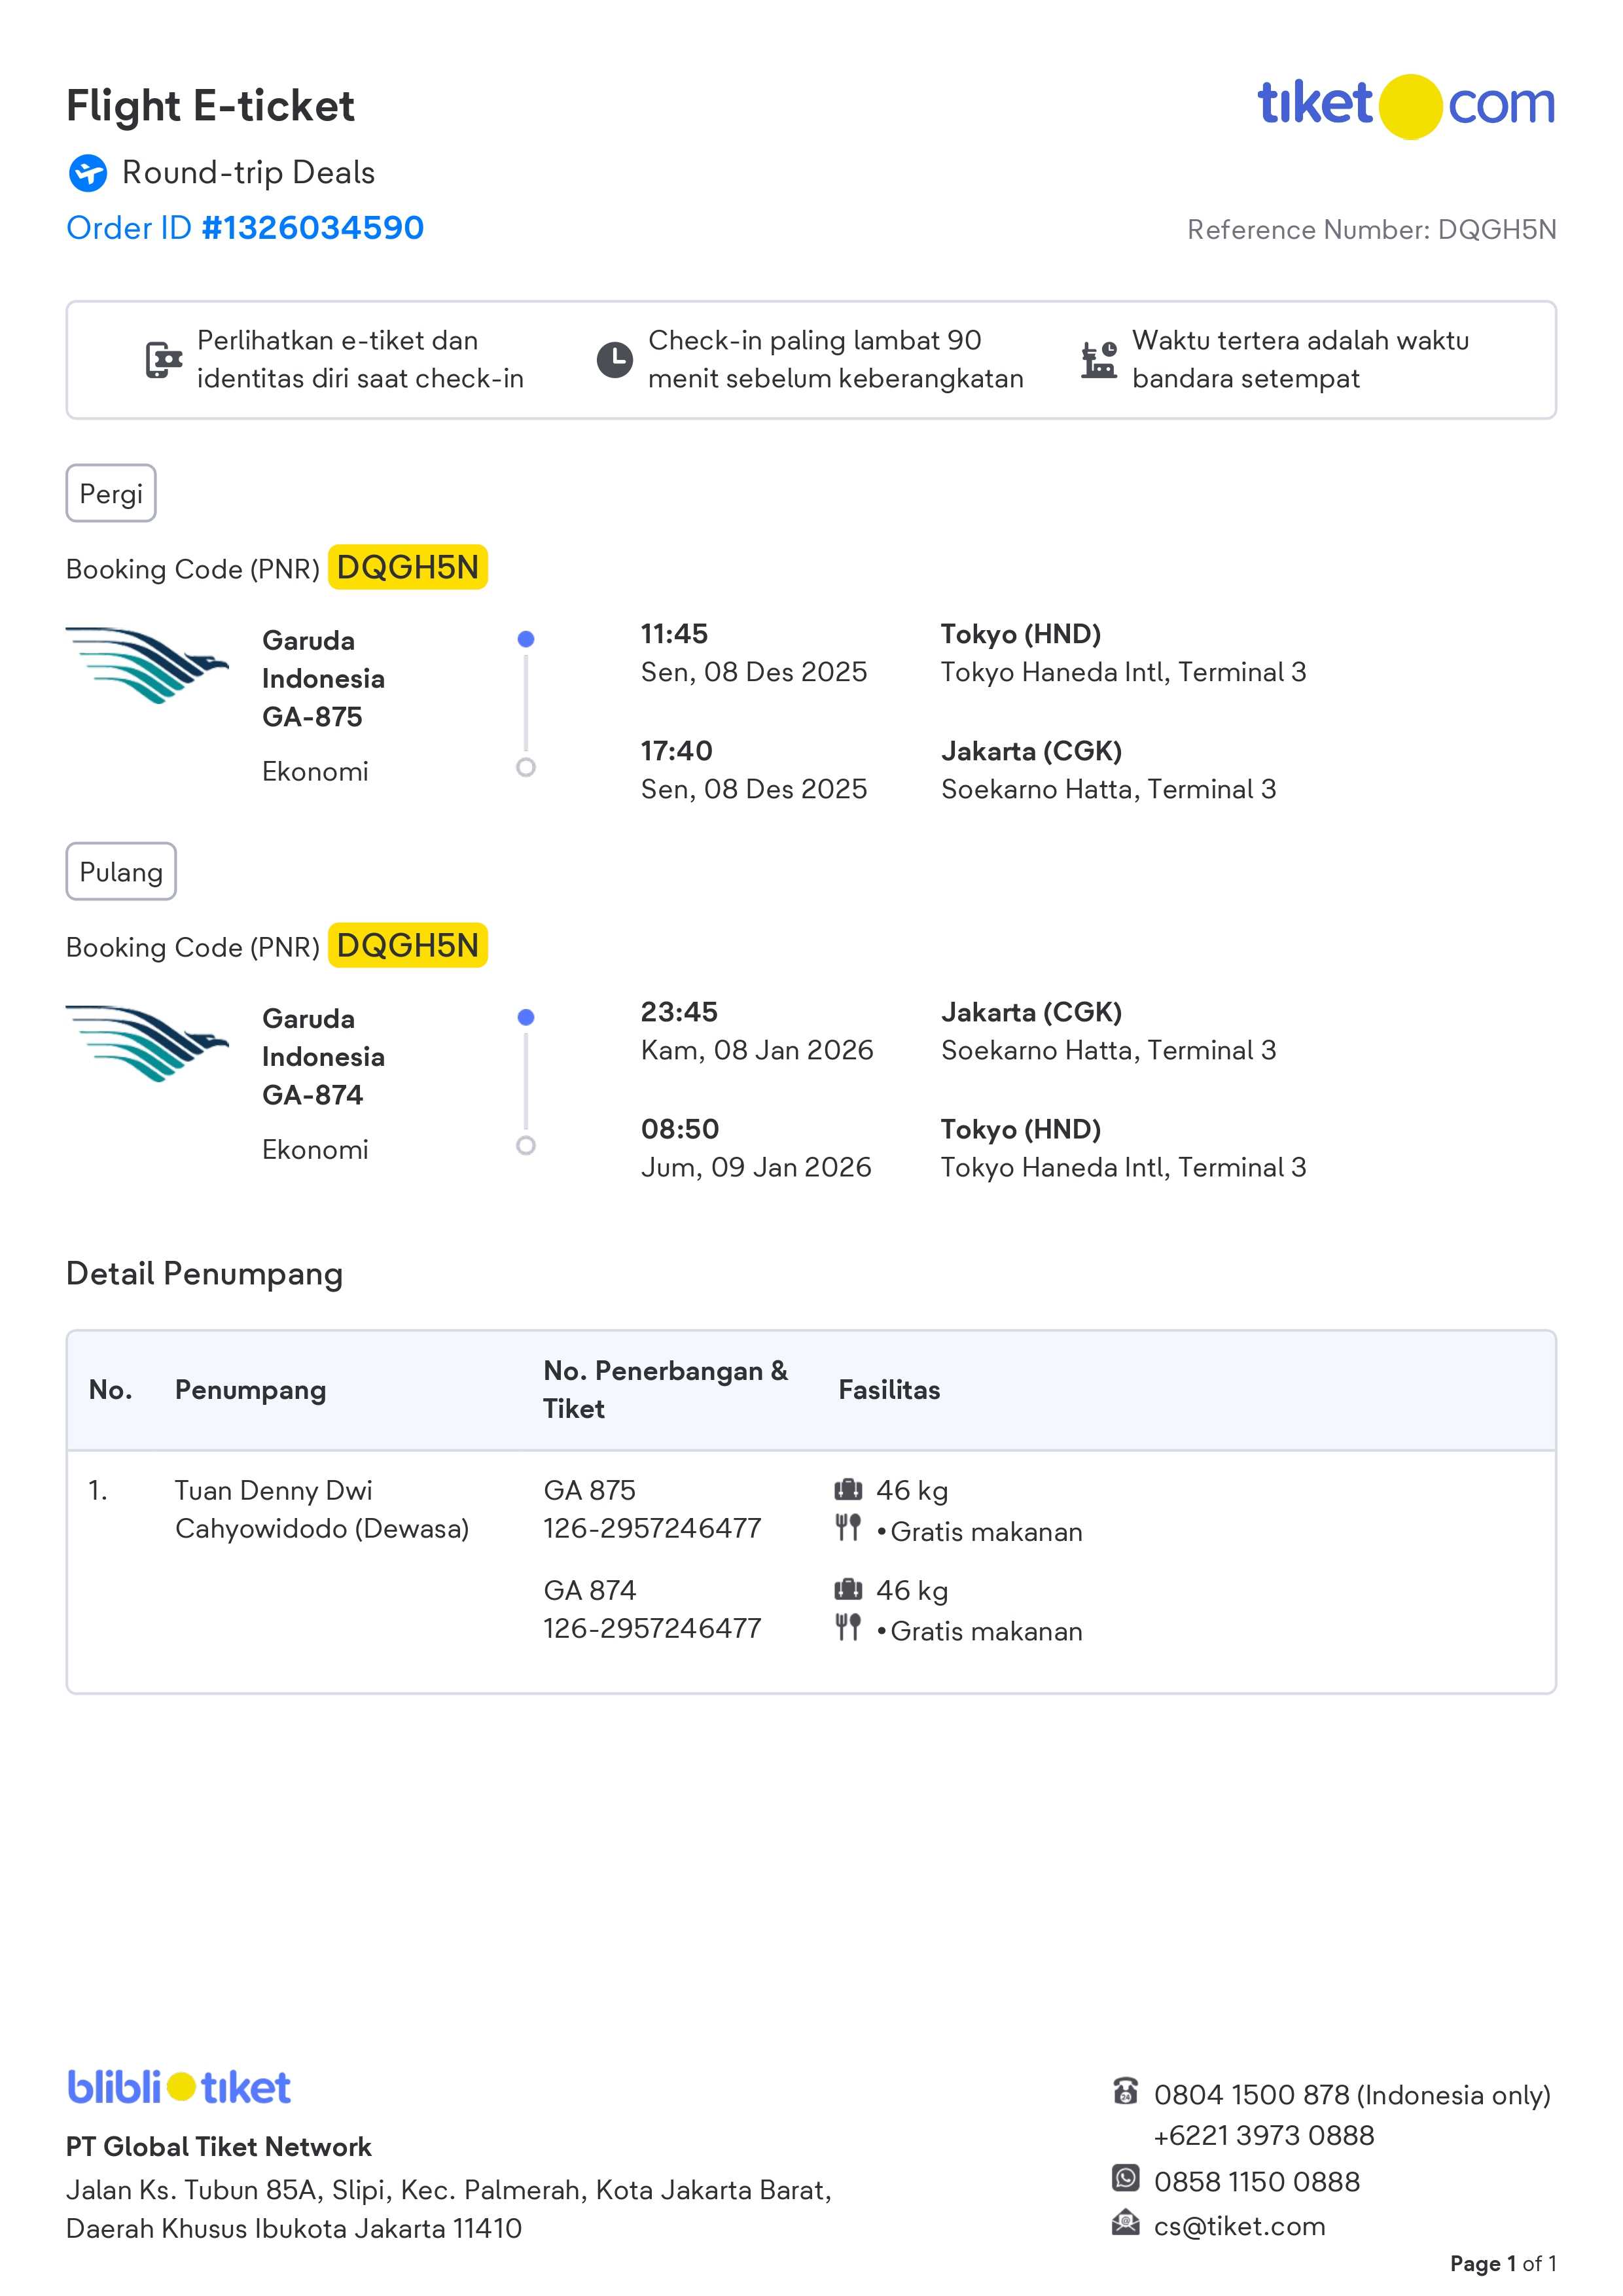Click the Garuda Indonesia logo for GA-874
1623x2296 pixels.
(147, 1044)
